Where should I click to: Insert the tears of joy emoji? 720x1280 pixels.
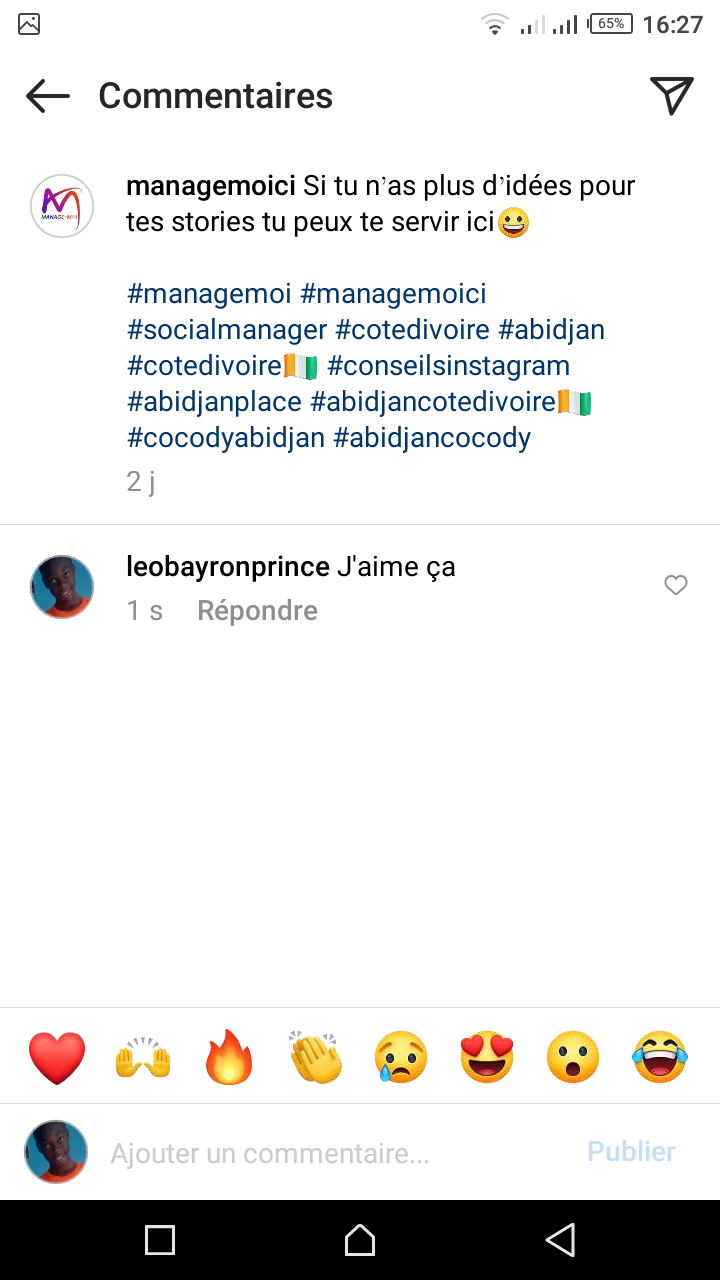click(660, 1057)
